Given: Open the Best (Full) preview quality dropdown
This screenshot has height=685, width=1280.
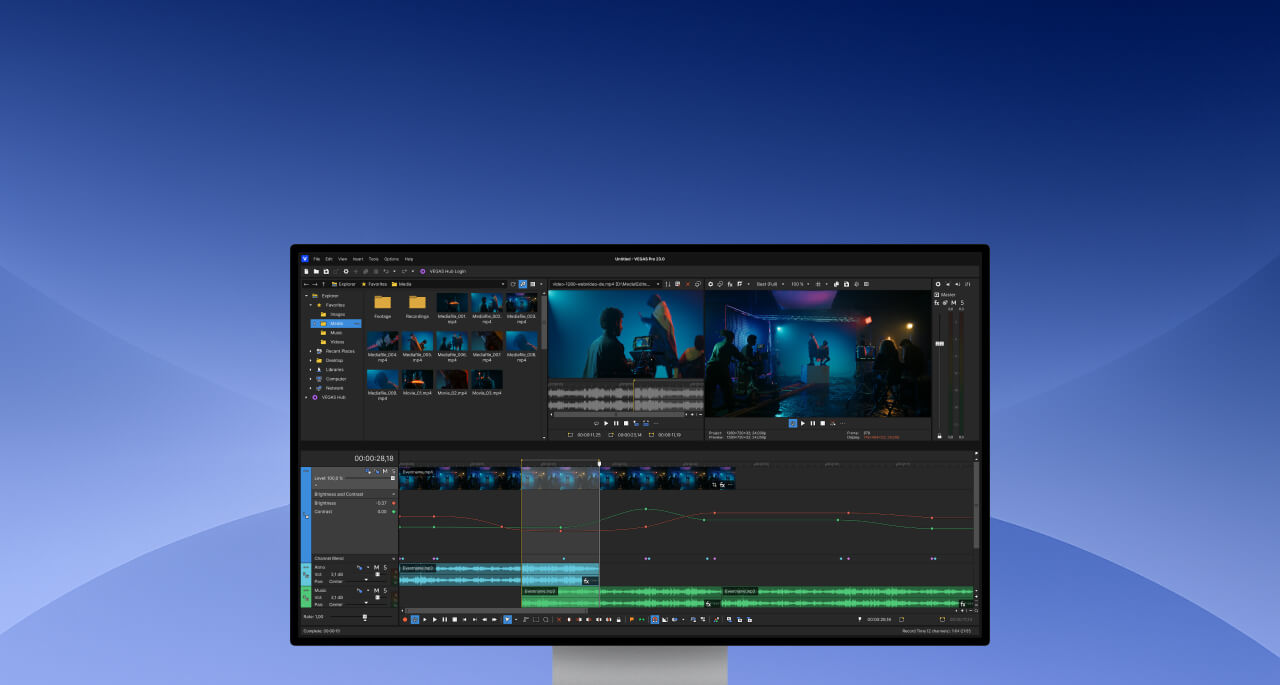Looking at the screenshot, I should point(771,284).
